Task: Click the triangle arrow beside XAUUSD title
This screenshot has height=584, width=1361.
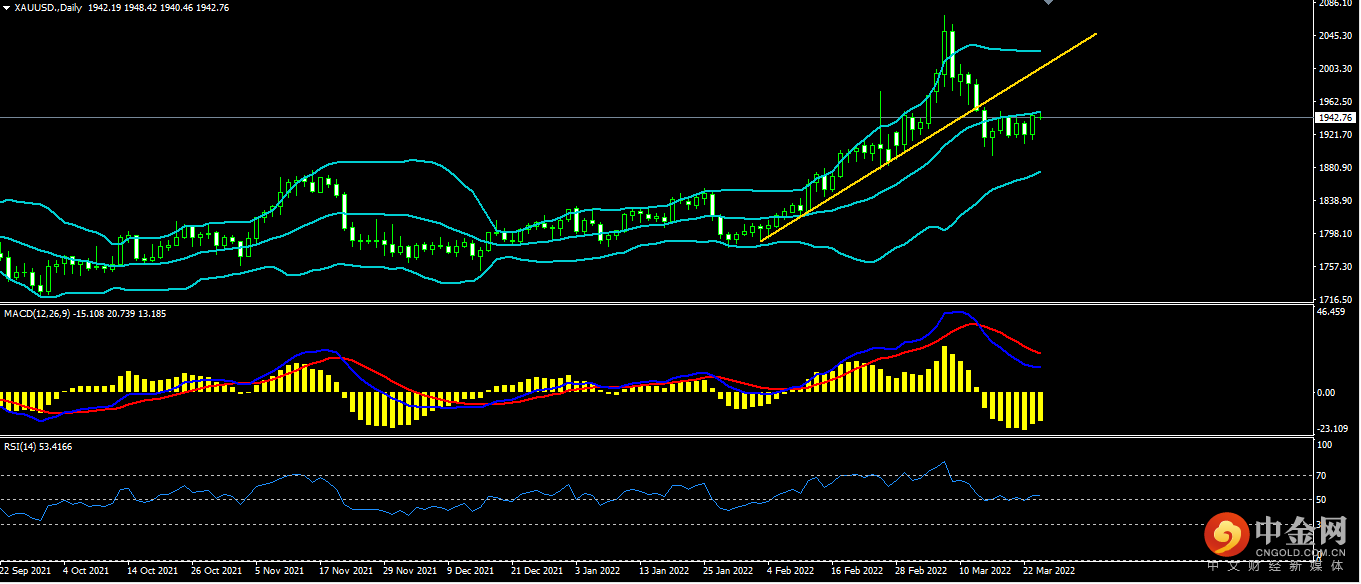Action: 6,7
